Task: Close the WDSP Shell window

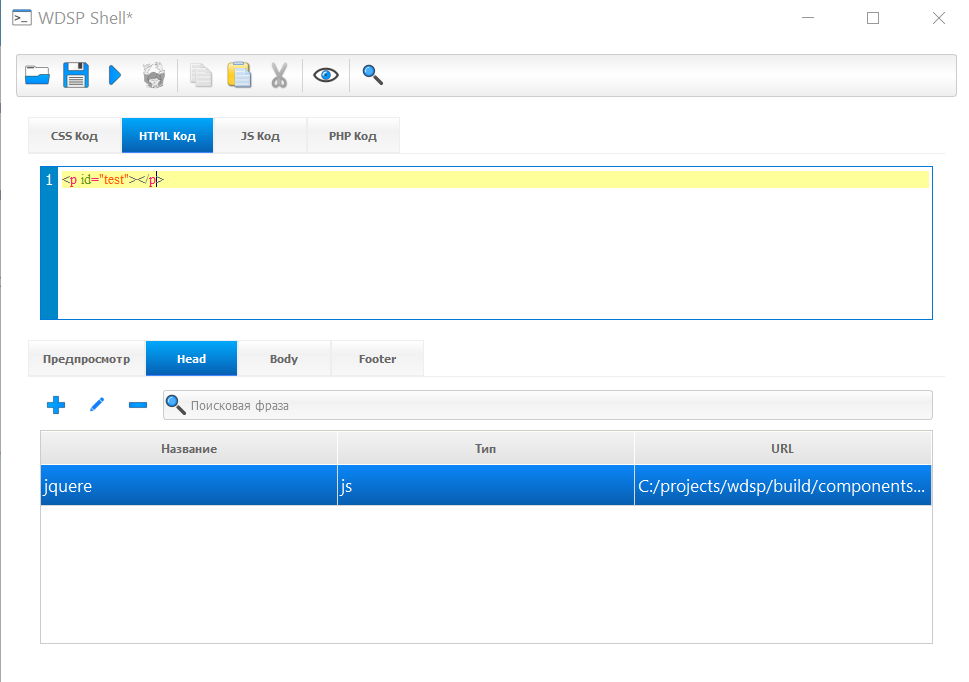Action: (x=939, y=18)
